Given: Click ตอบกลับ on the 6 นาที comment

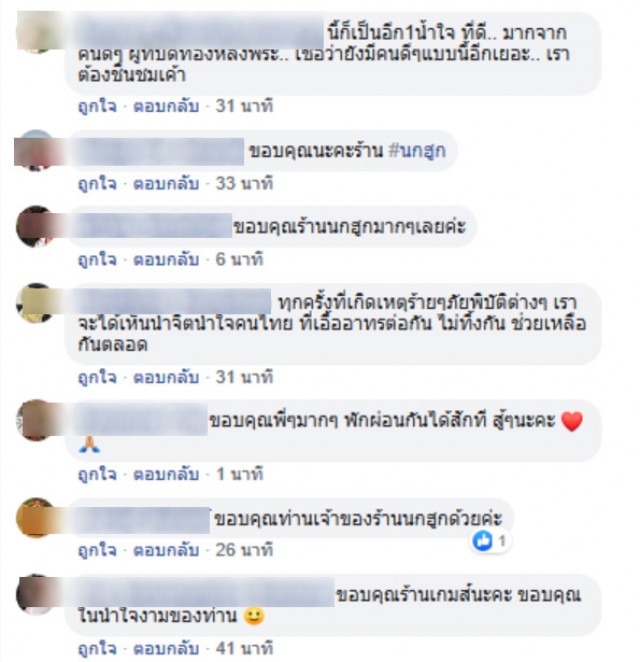Looking at the screenshot, I should coord(166,259).
